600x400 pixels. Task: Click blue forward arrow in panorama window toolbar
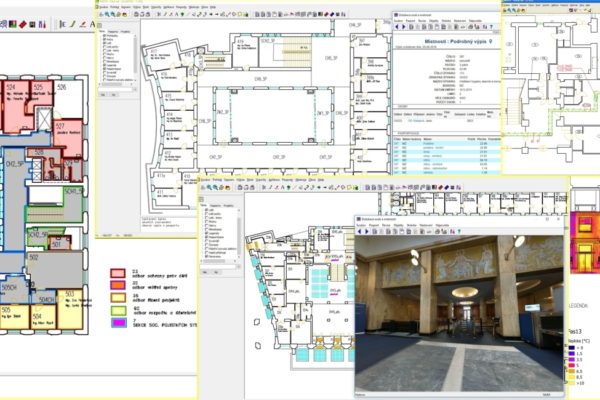click(x=367, y=232)
